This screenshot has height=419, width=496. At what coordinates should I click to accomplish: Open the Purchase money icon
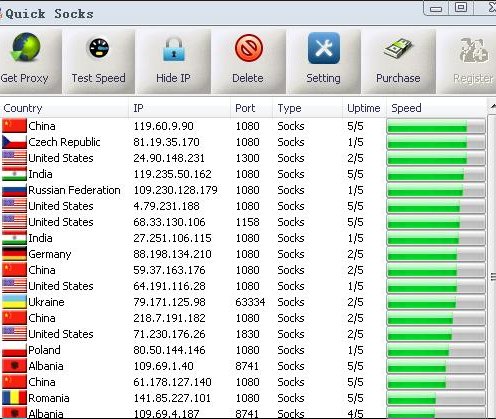398,49
